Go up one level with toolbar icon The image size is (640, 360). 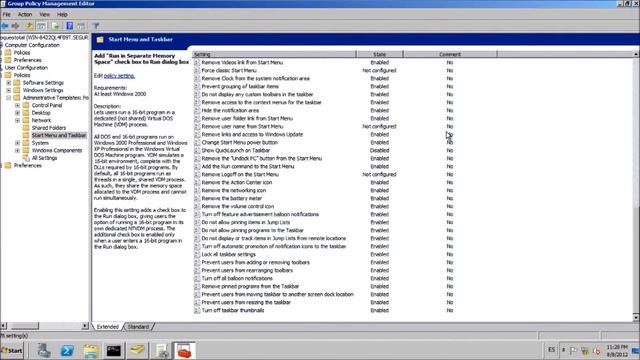click(29, 26)
